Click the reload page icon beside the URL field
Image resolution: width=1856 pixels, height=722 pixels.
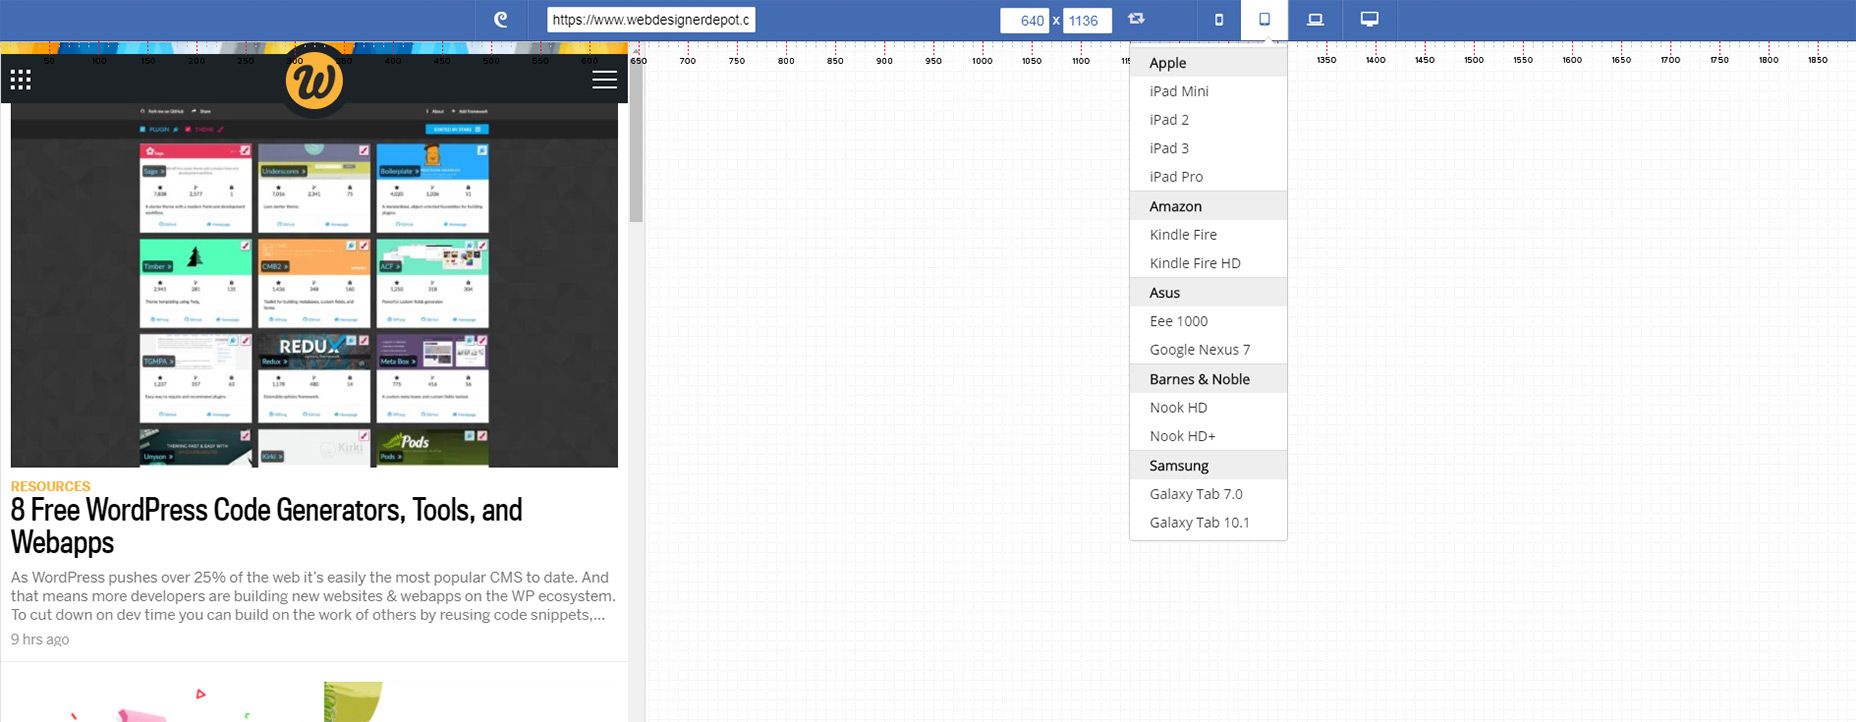click(501, 20)
